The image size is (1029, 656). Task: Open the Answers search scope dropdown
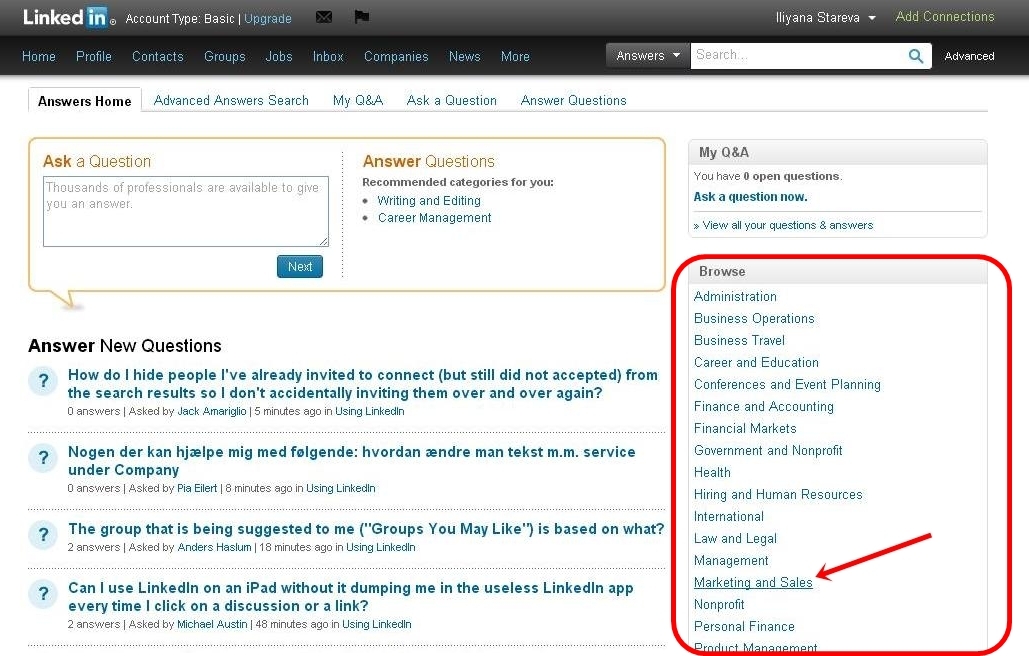648,56
